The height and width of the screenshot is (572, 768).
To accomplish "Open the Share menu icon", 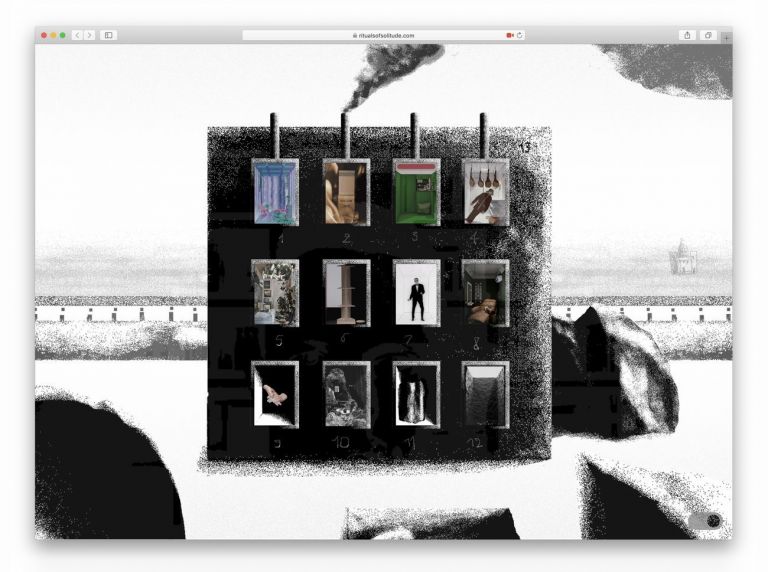I will click(x=687, y=35).
